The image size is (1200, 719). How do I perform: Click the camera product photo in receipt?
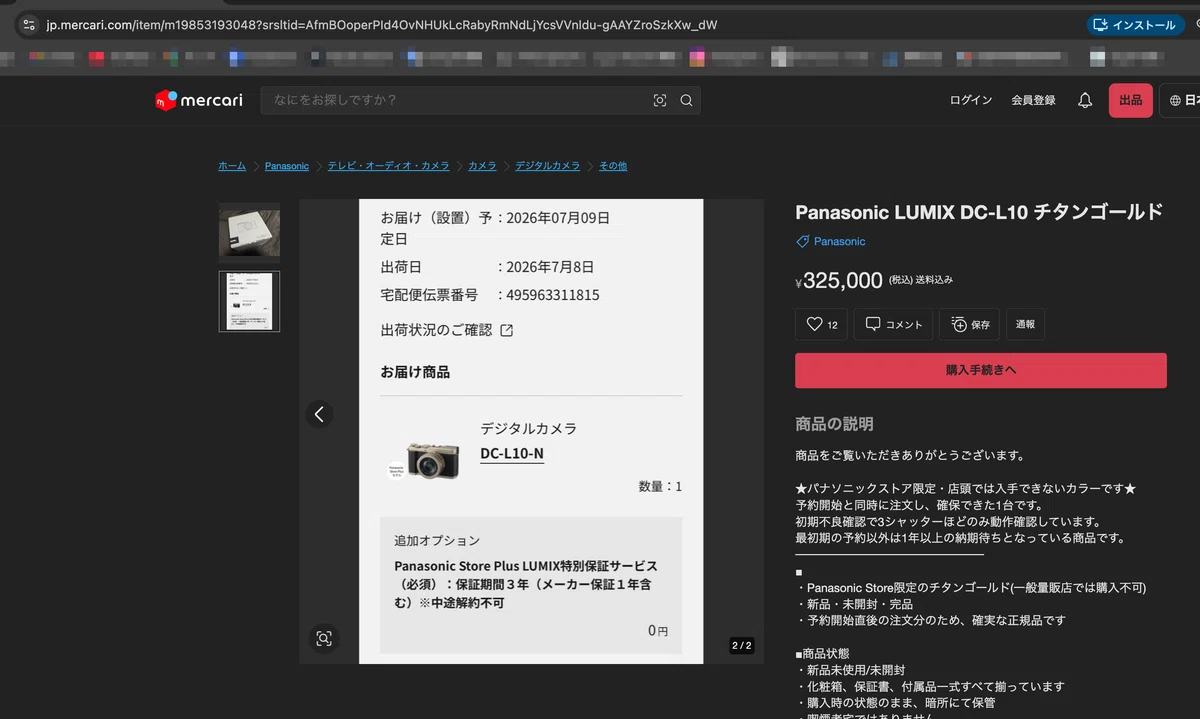(x=432, y=459)
